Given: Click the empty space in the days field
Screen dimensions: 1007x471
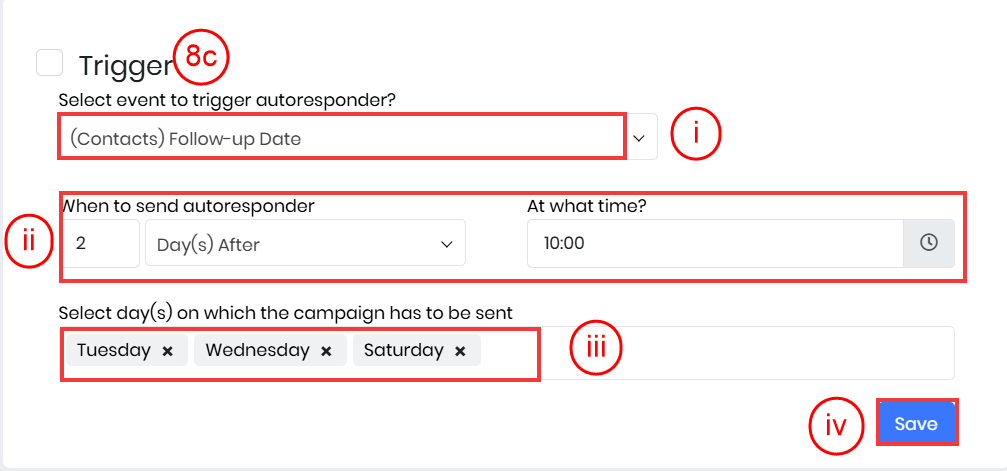Looking at the screenshot, I should coord(780,353).
